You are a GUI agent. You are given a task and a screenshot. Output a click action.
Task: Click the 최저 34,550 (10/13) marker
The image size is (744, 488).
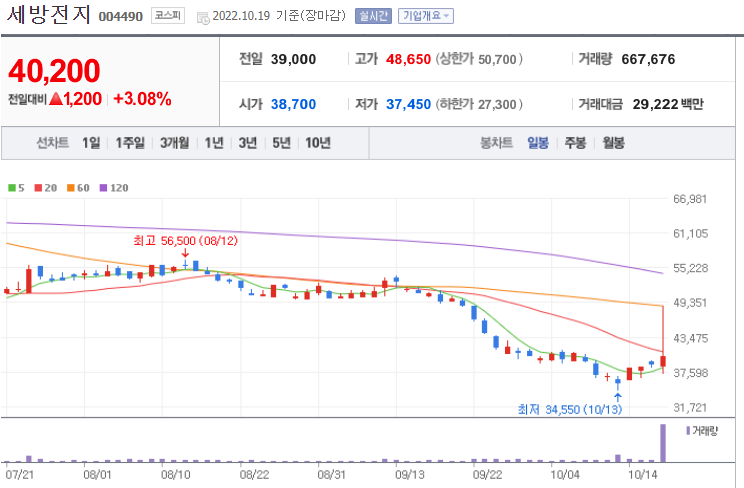click(x=570, y=409)
